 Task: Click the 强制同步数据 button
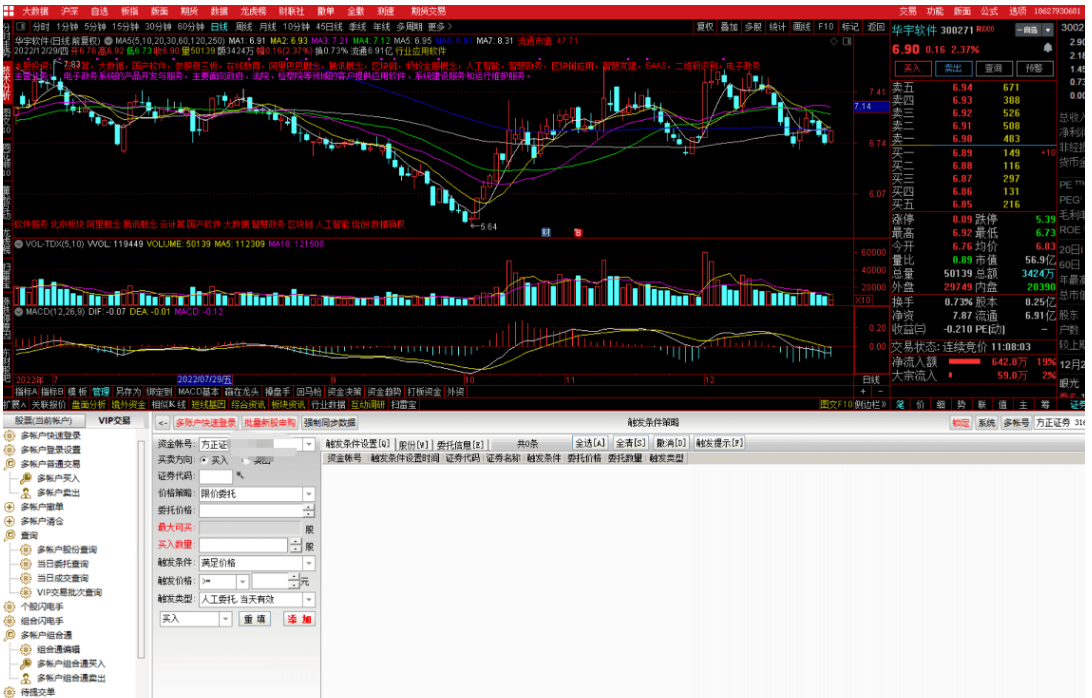tap(329, 423)
